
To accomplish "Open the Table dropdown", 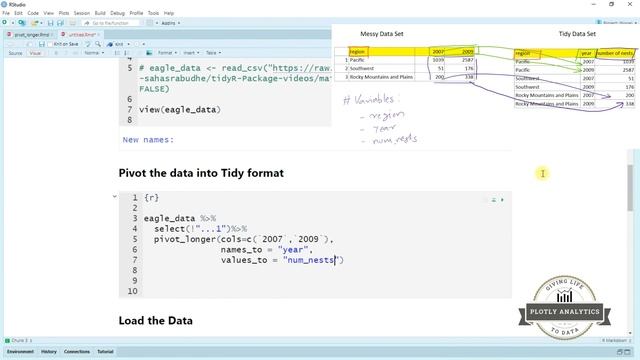I will pyautogui.click(x=213, y=53).
